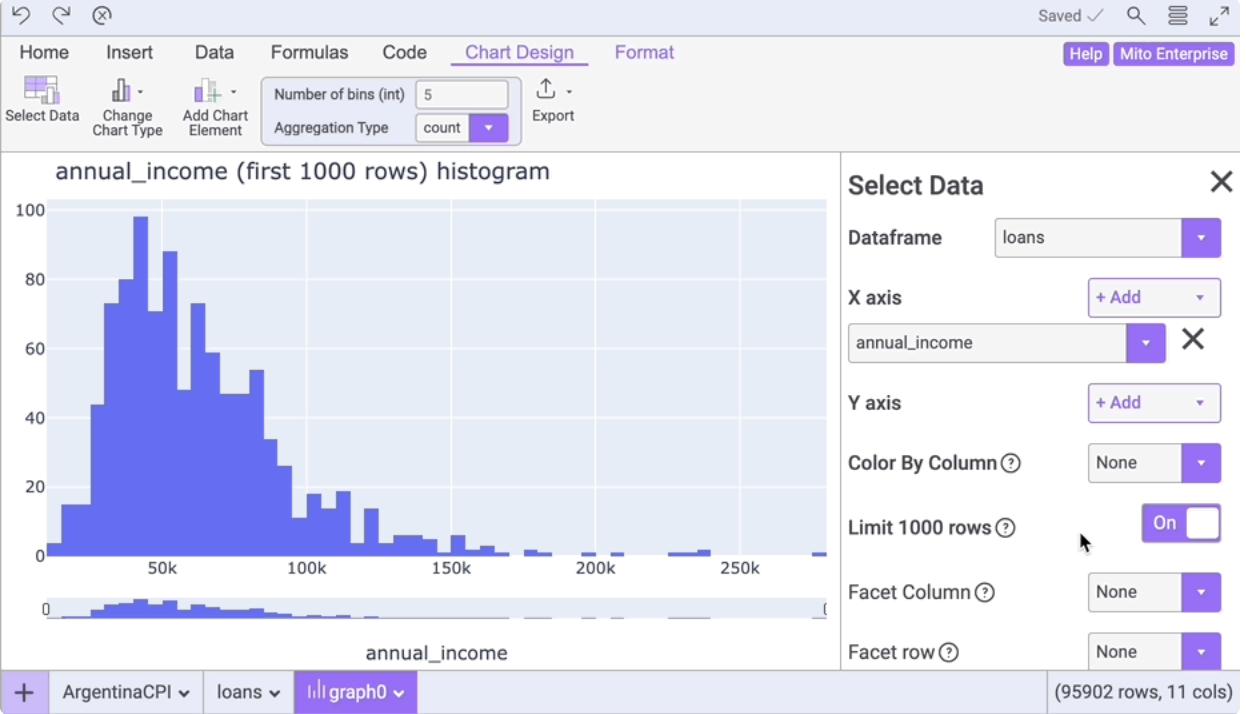Screen dimensions: 1246x714
Task: Add a new sheet with the plus icon
Action: (24, 691)
